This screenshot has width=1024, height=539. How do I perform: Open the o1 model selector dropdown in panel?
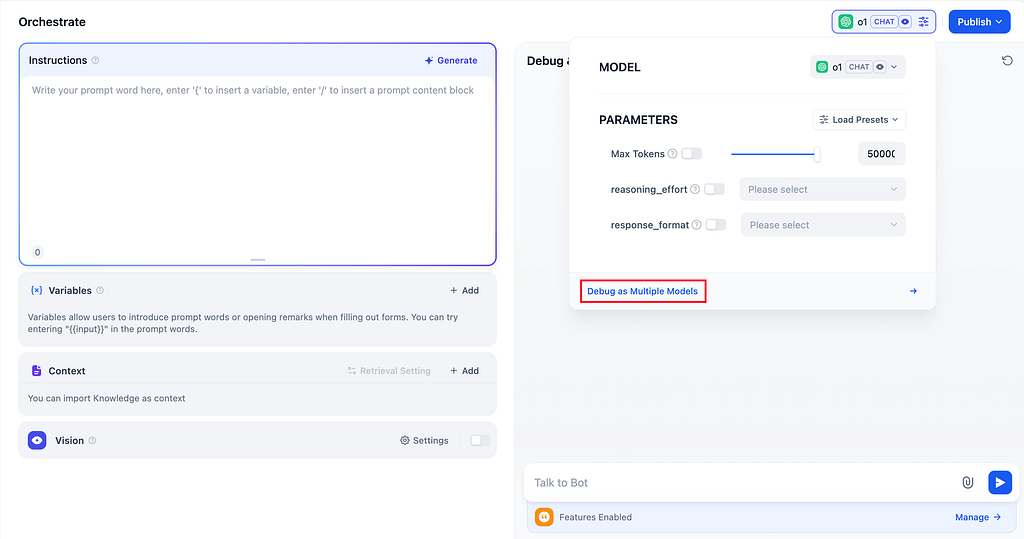click(857, 67)
